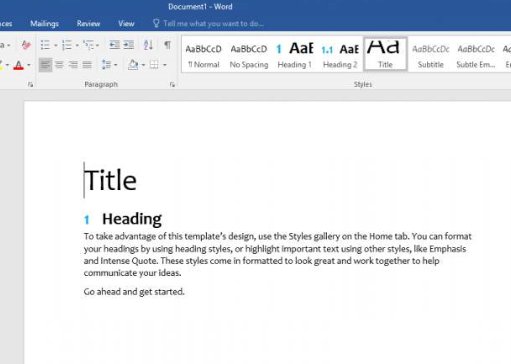
Task: Click the Numbering list icon
Action: (67, 45)
